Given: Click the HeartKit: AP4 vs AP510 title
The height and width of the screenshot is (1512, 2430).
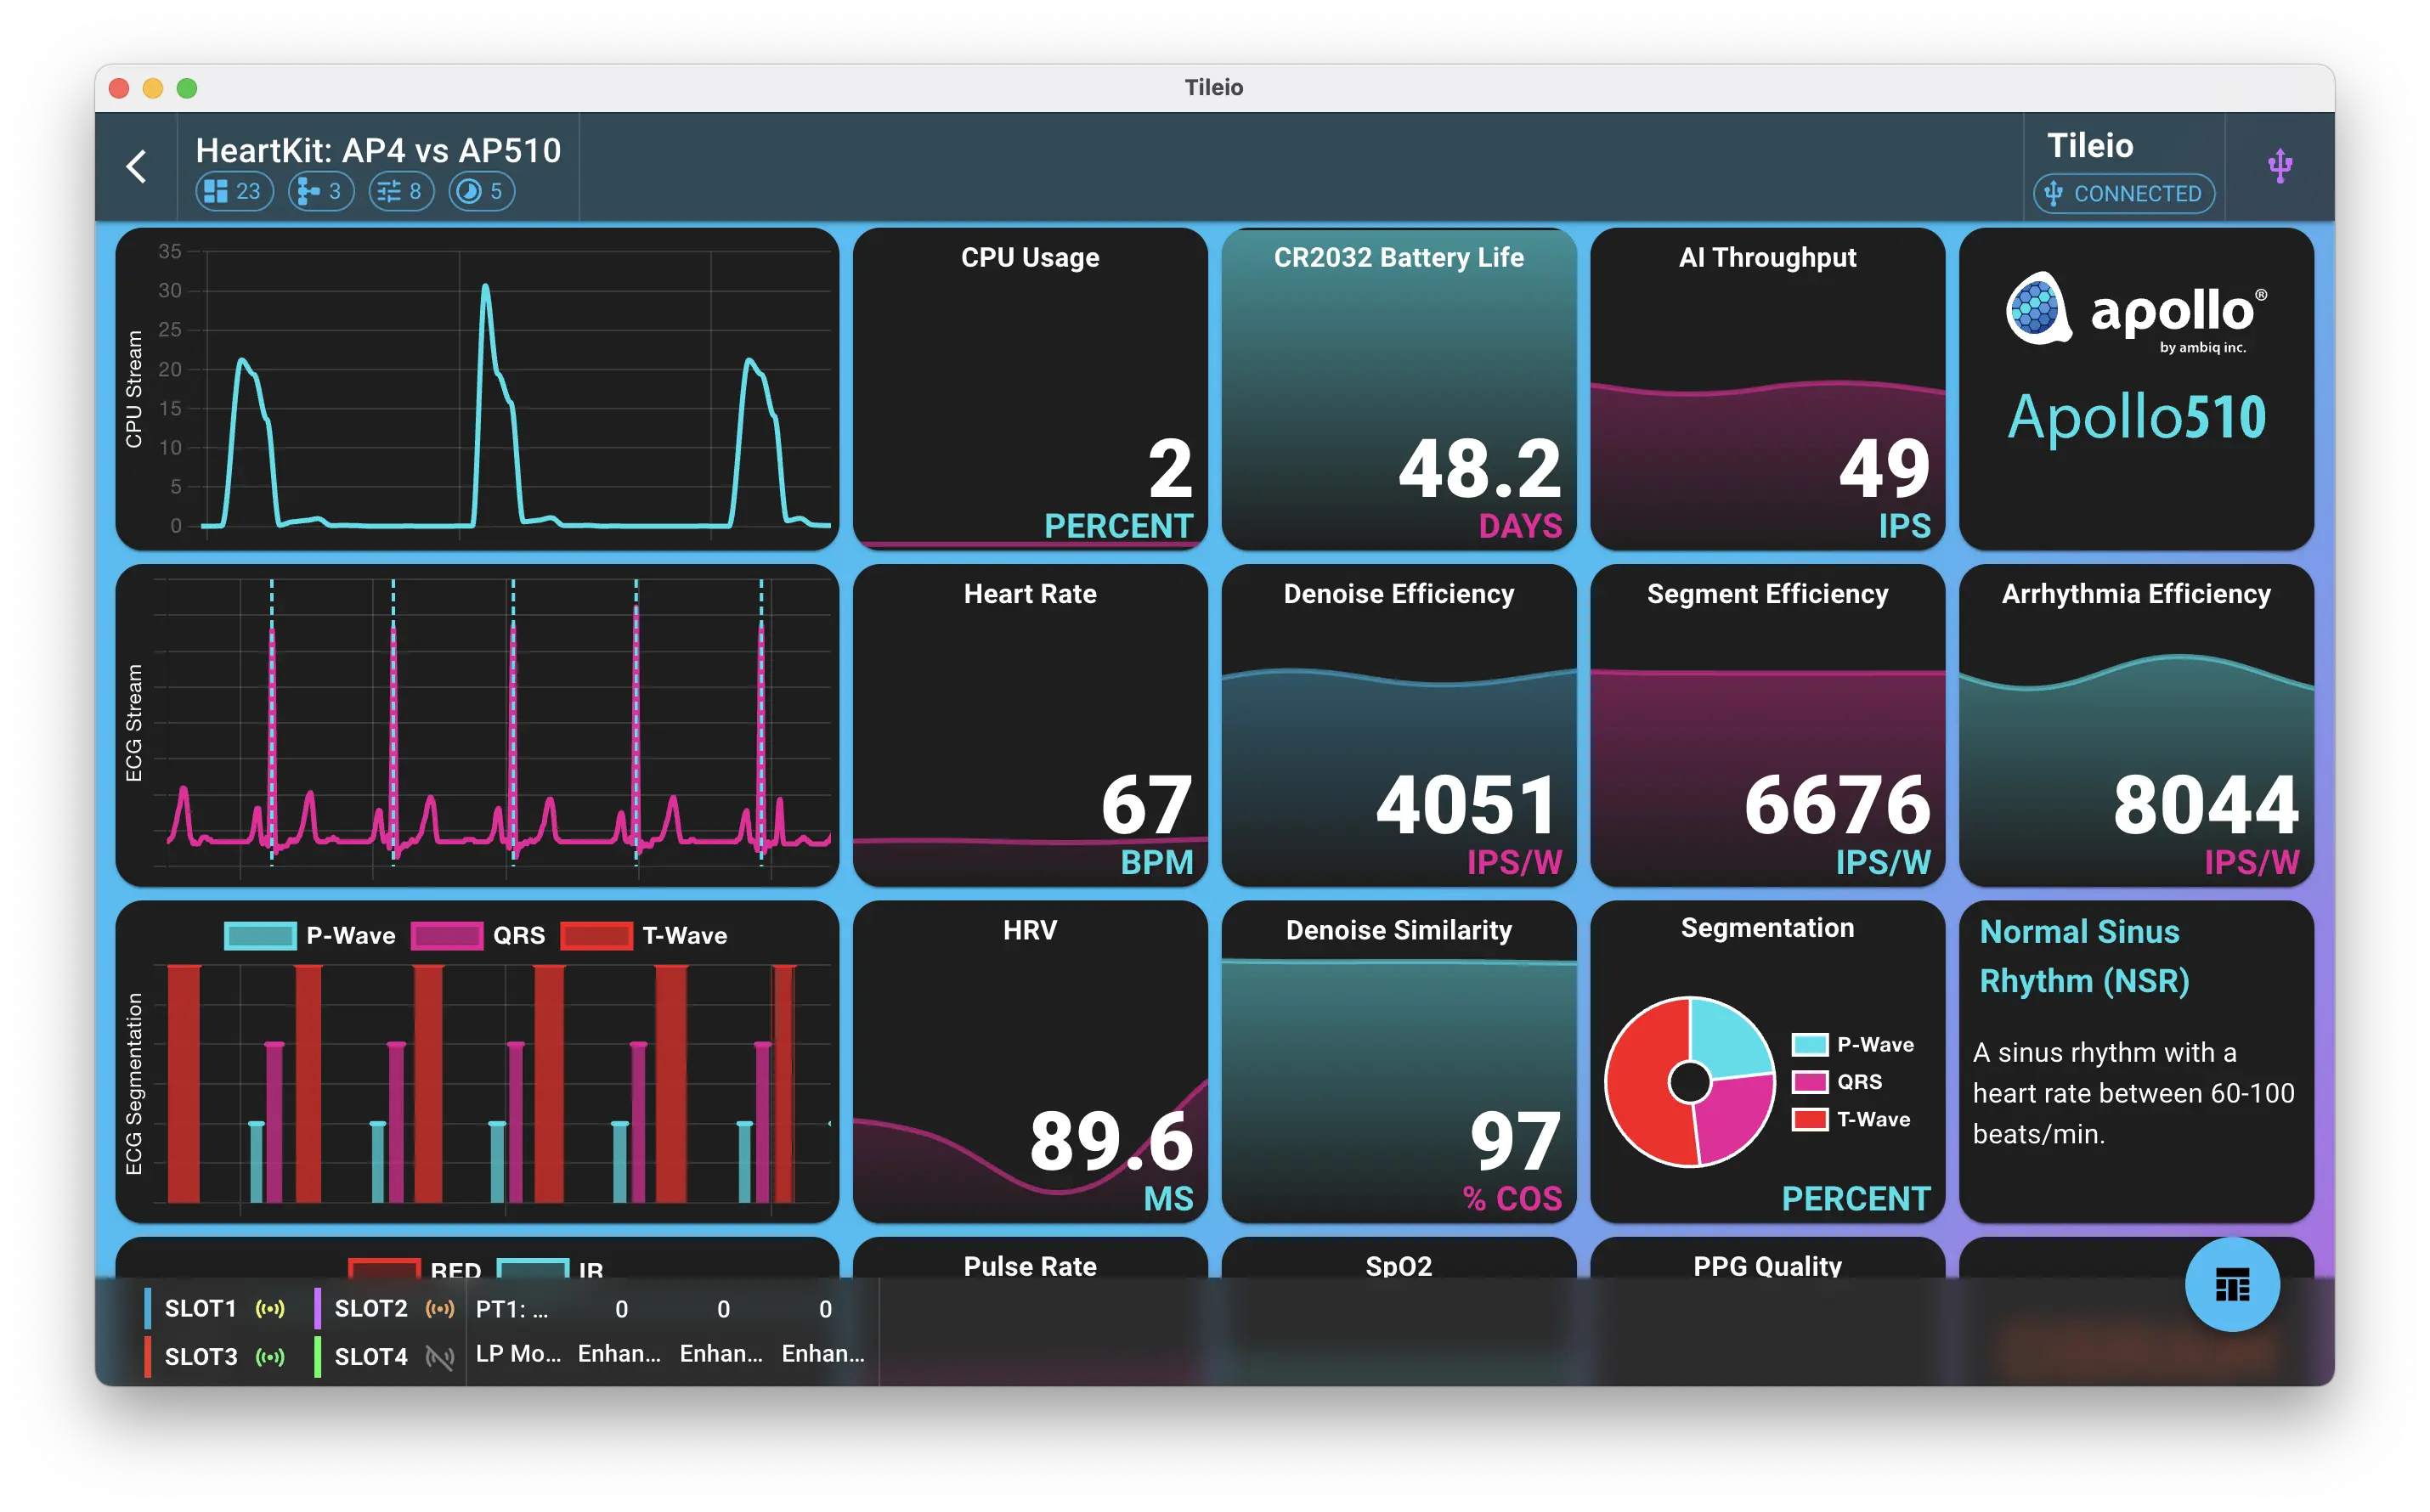Looking at the screenshot, I should [378, 150].
